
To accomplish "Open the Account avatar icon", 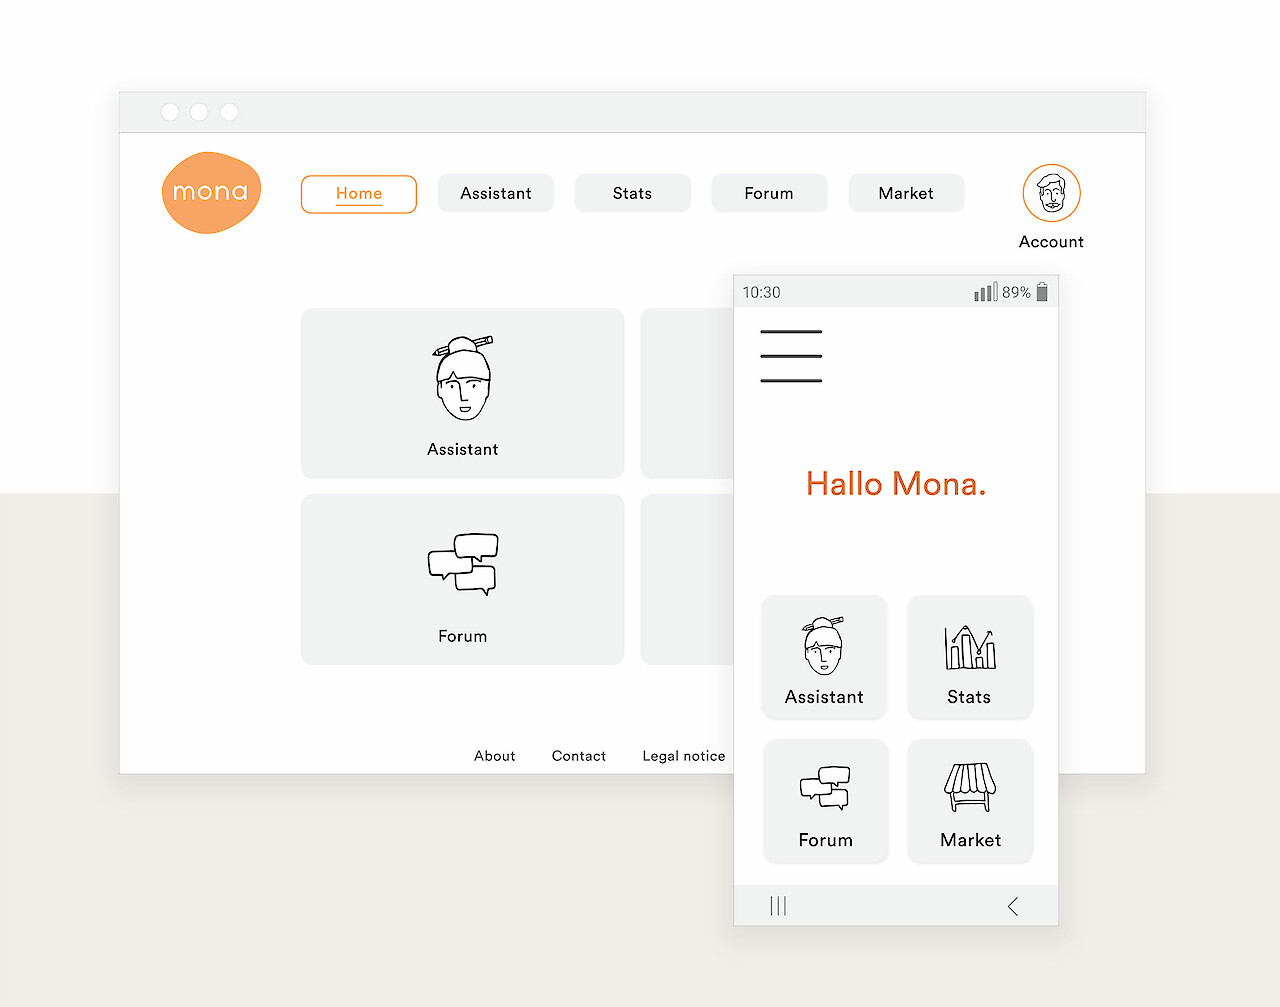I will (1051, 193).
